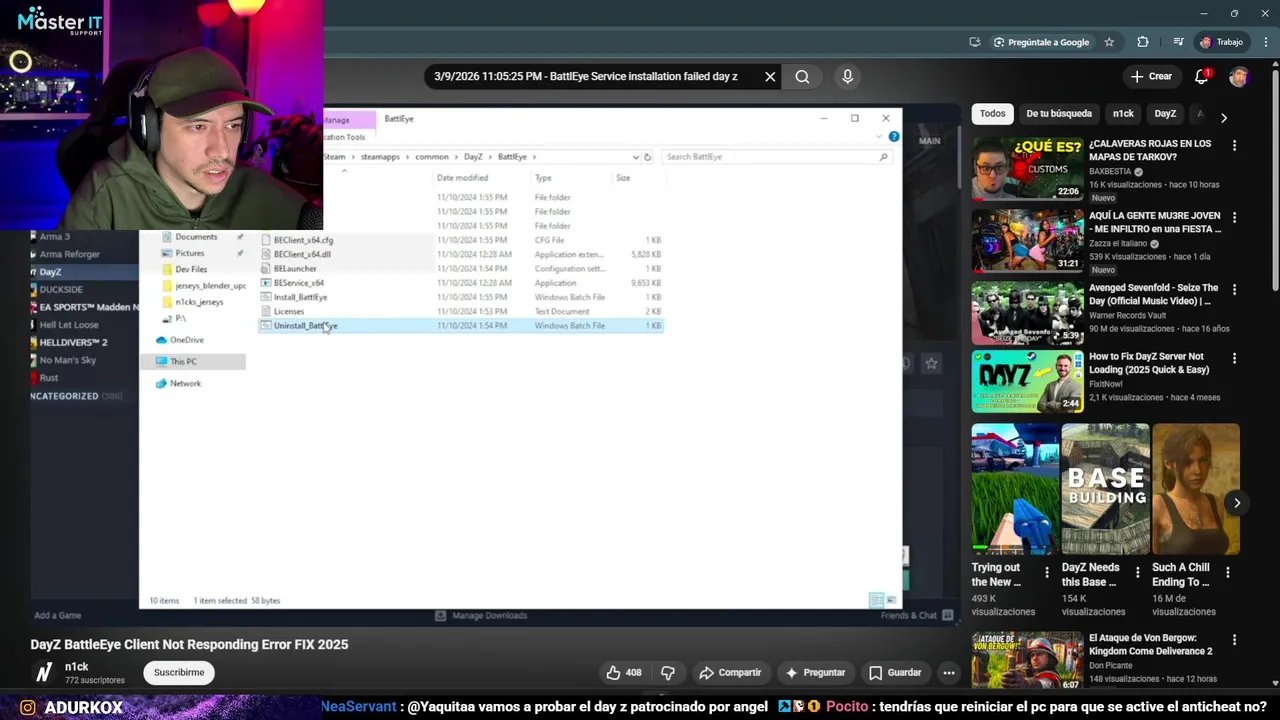Open YouTube notifications bell
Screen dimensions: 1280x720
pyautogui.click(x=1202, y=77)
